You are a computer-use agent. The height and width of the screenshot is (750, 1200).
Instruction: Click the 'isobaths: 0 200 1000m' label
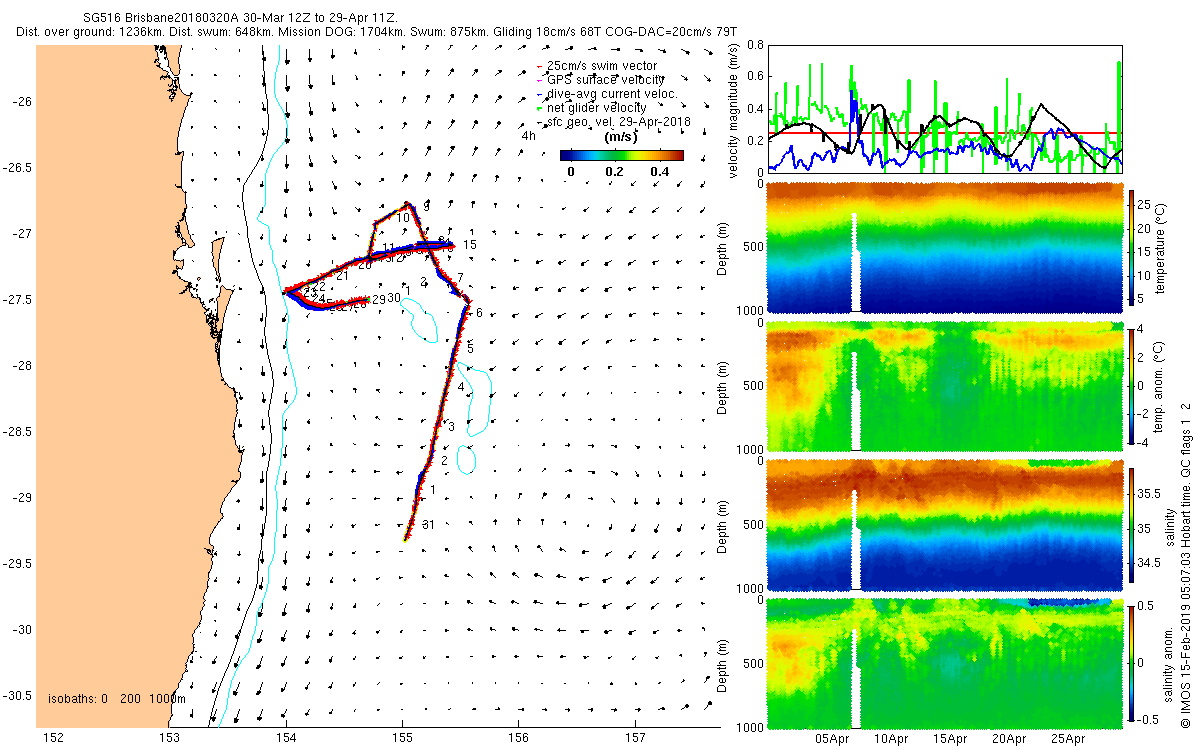(117, 698)
